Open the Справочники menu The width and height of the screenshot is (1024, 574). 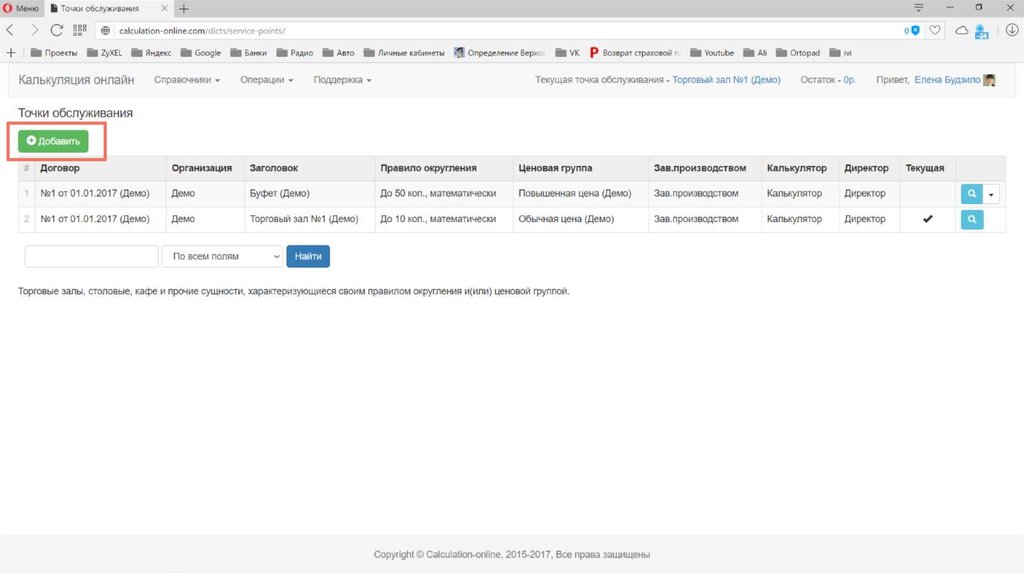pos(187,80)
